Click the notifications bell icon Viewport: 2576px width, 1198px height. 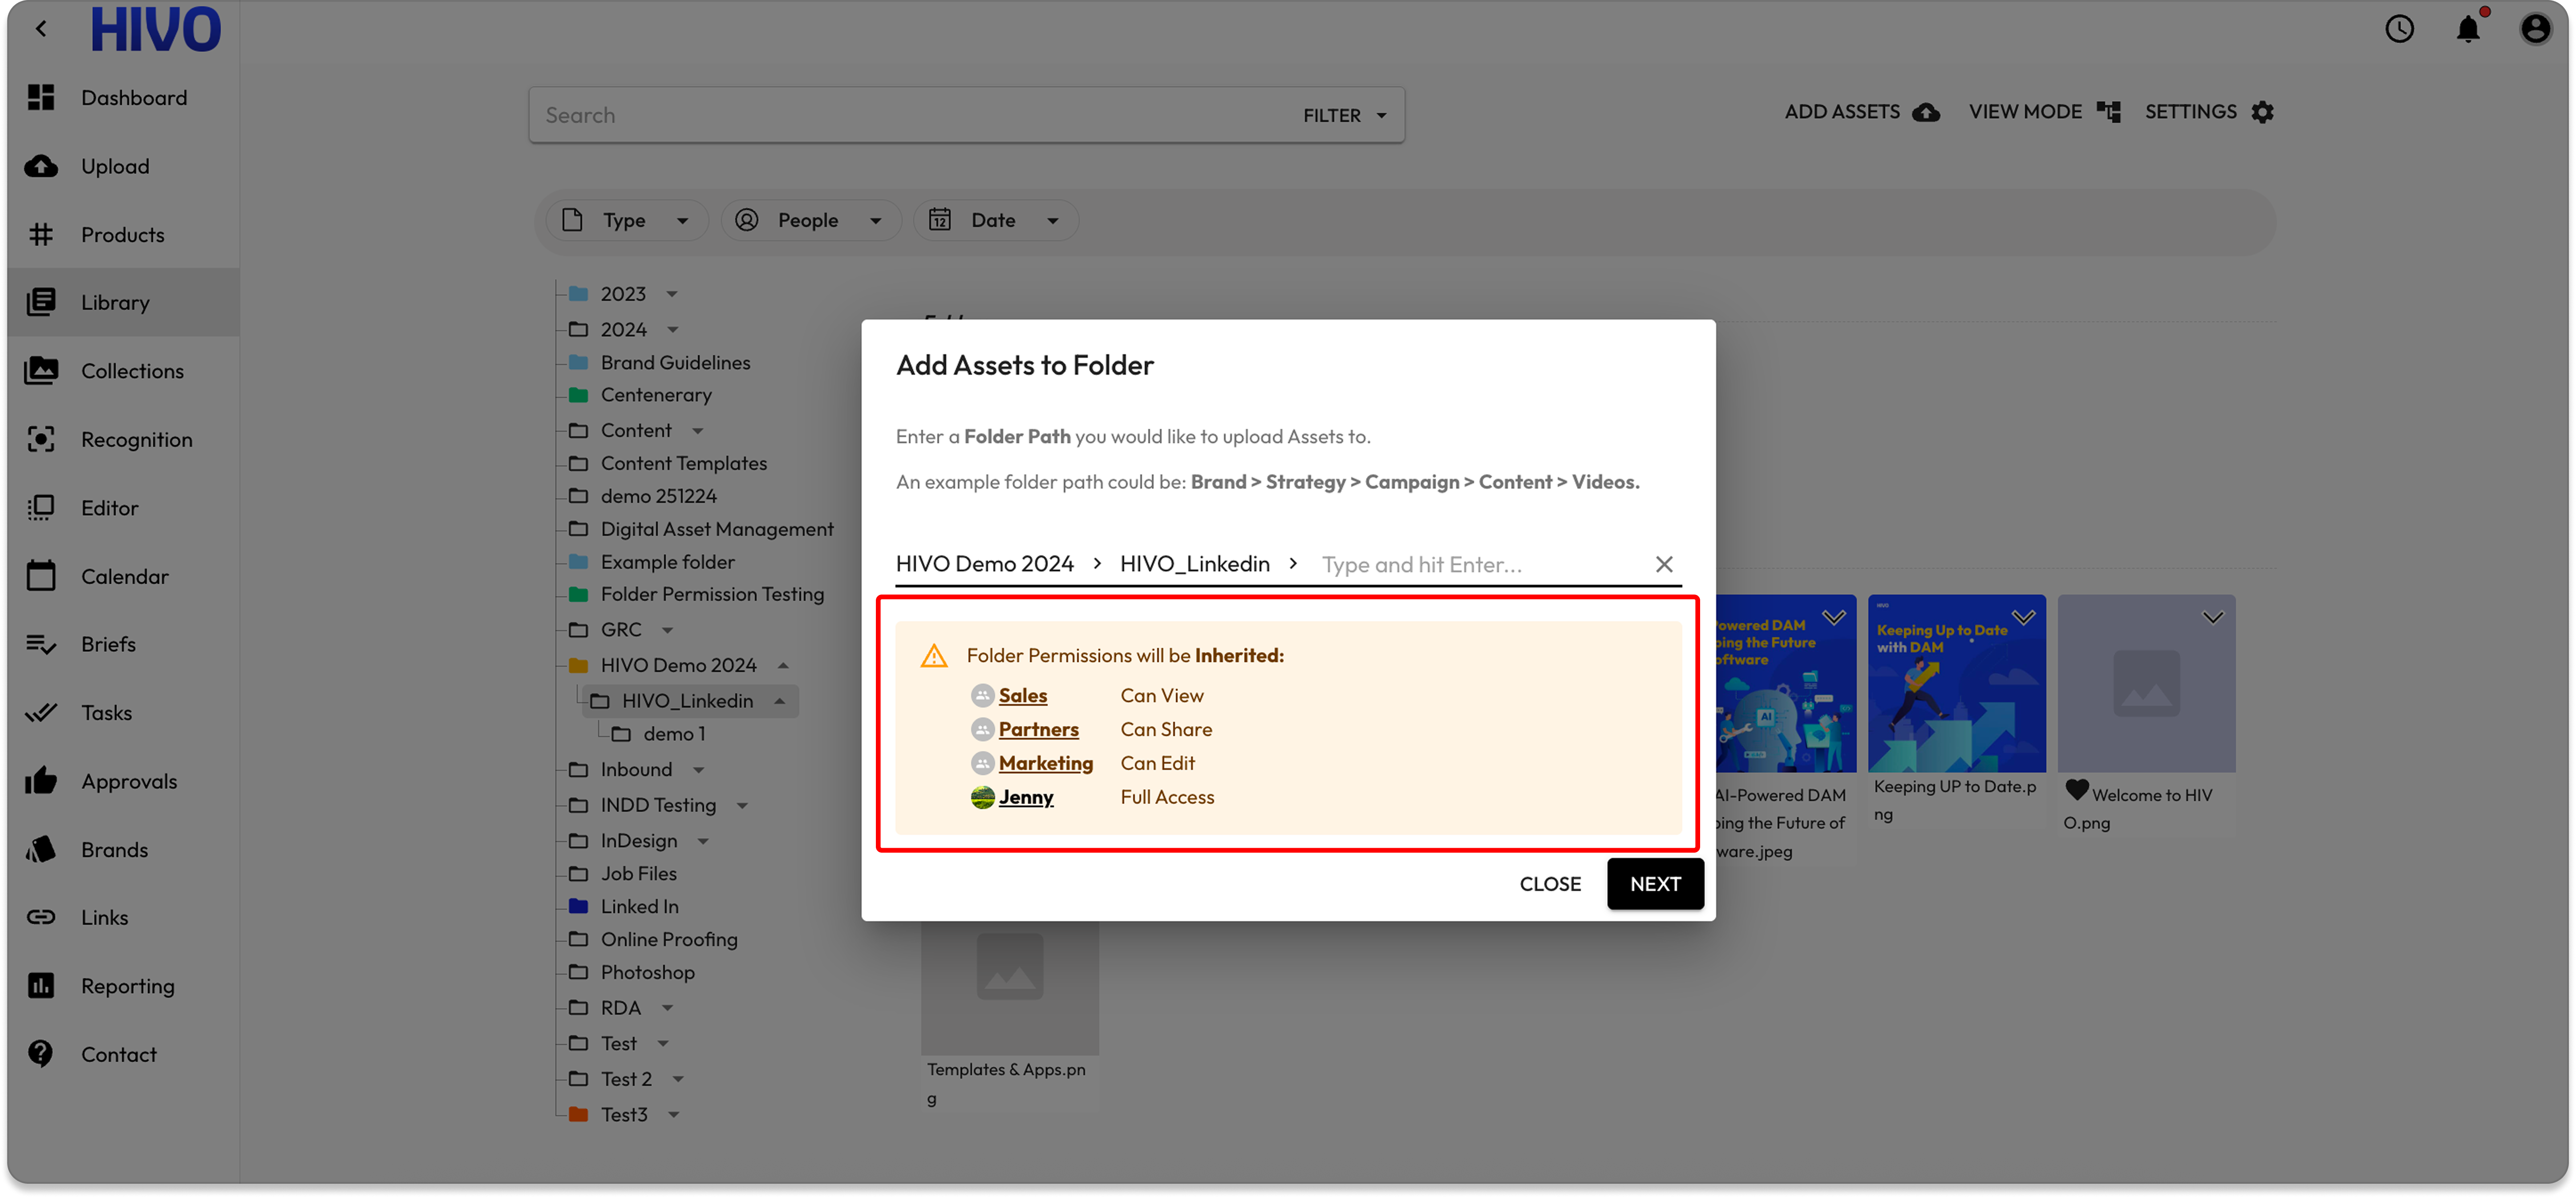(x=2467, y=29)
